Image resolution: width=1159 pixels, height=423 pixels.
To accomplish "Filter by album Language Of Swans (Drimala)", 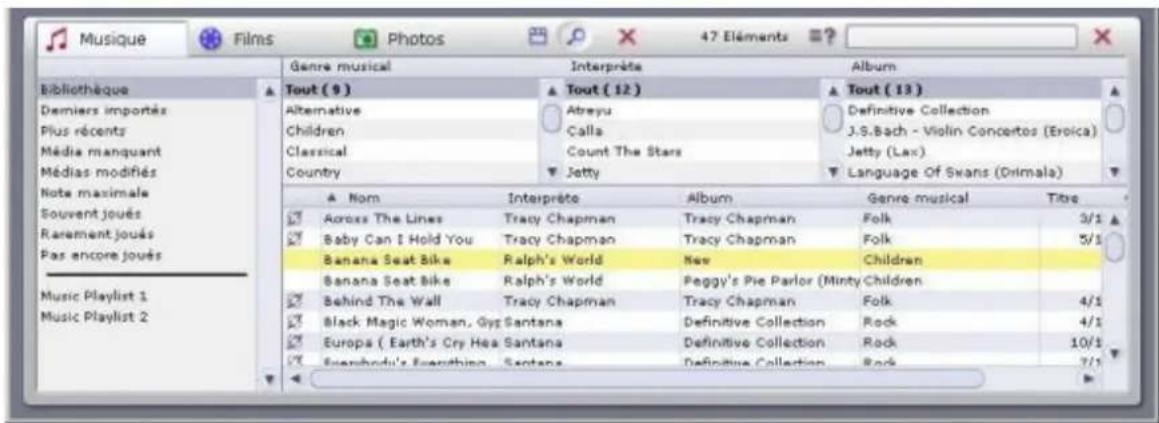I will click(973, 172).
